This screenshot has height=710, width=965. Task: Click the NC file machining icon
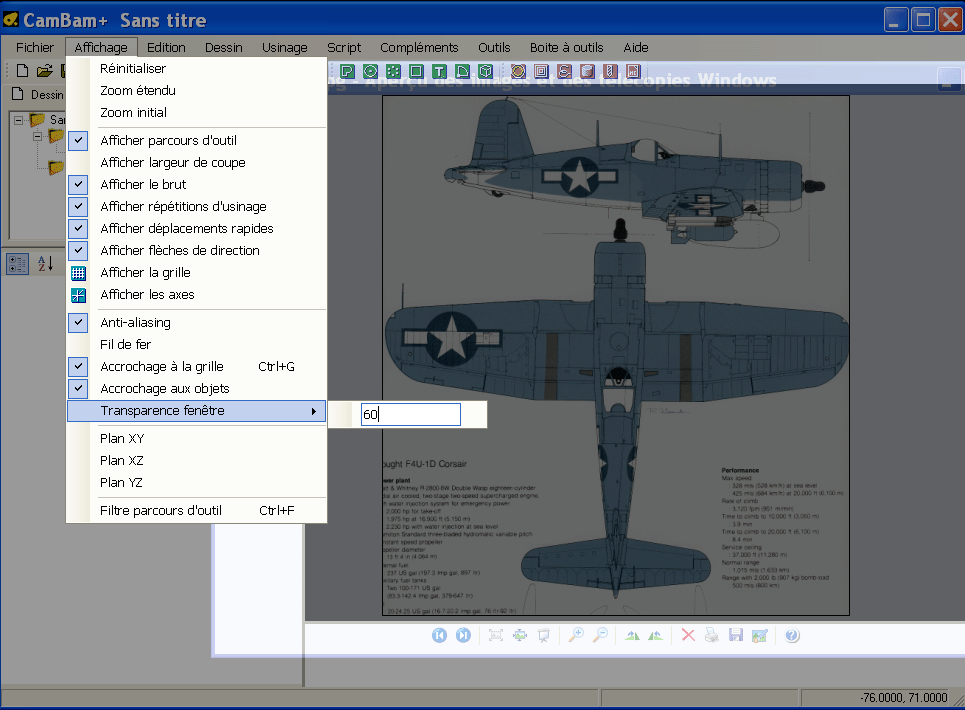coord(633,71)
